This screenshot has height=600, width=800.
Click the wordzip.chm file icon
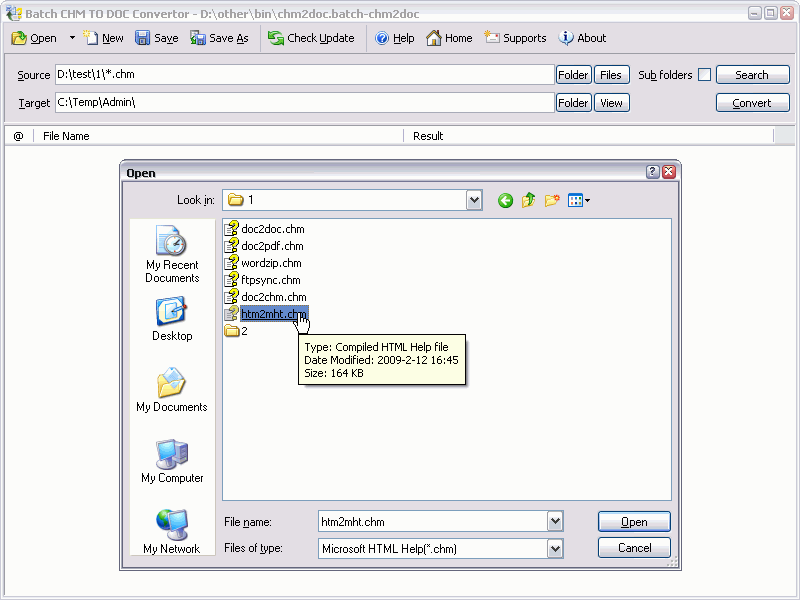click(232, 263)
